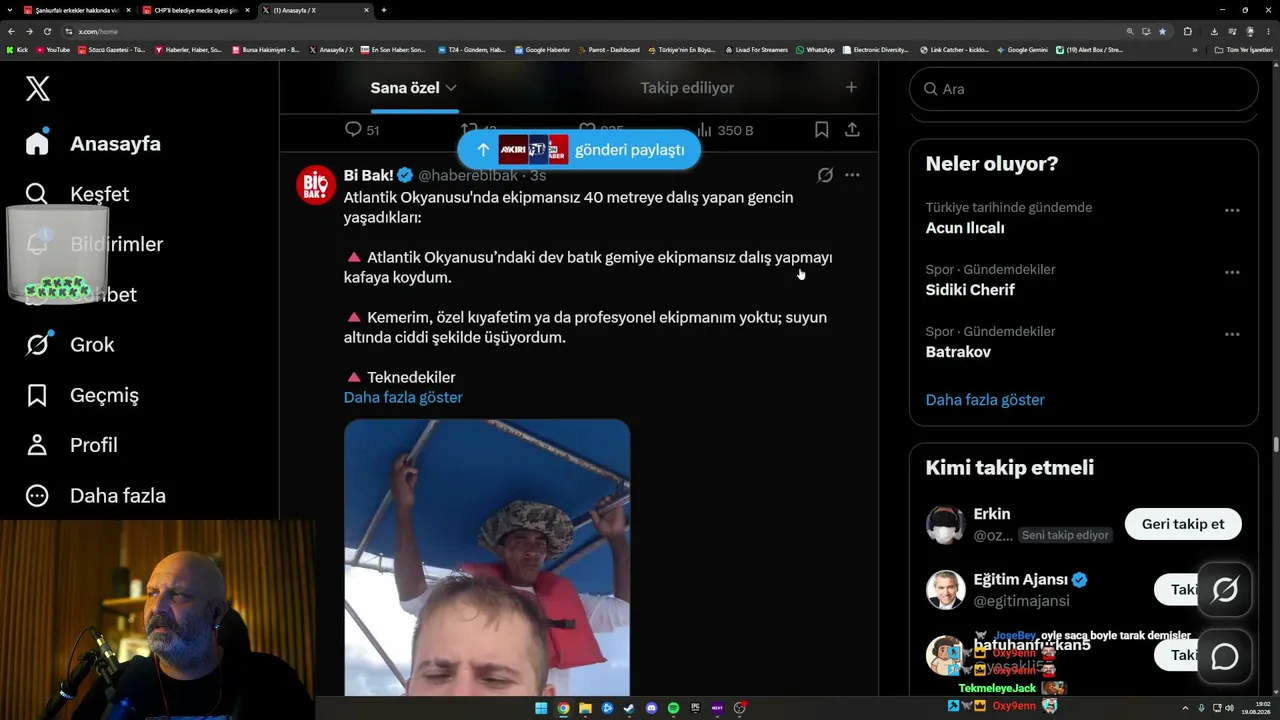The height and width of the screenshot is (720, 1280).
Task: Open Kick bookmark
Action: tap(18, 50)
